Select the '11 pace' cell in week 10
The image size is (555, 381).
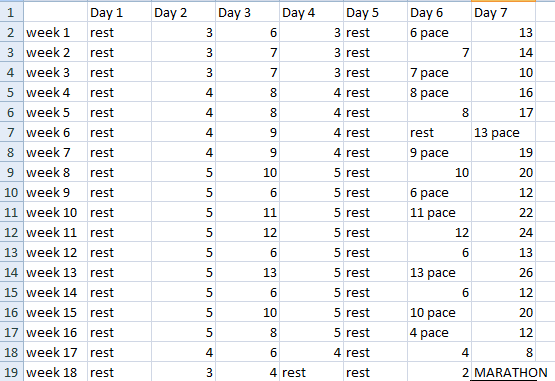point(439,212)
